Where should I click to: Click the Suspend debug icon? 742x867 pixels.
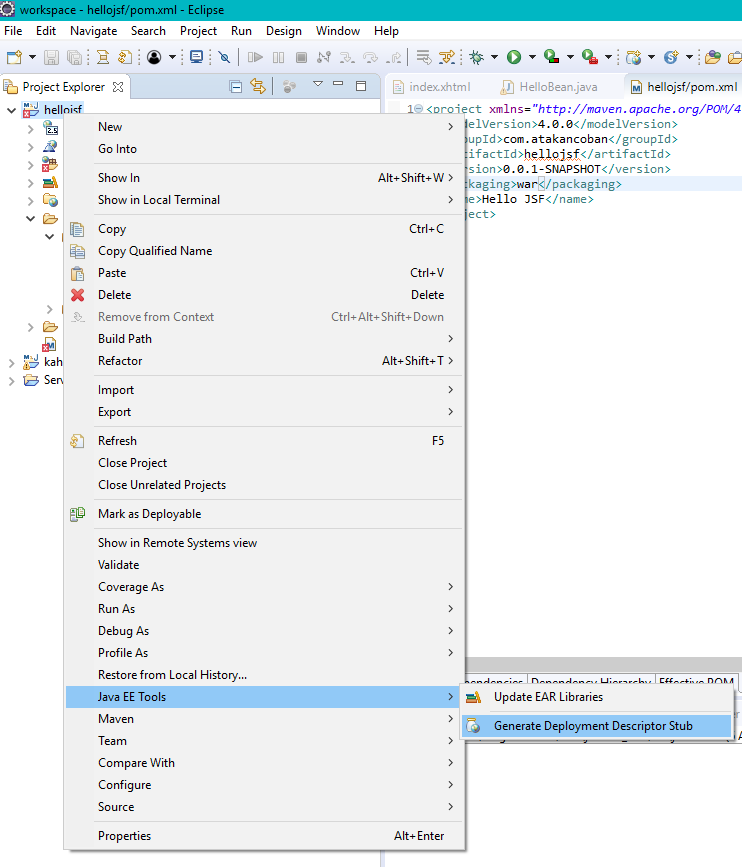pos(279,57)
